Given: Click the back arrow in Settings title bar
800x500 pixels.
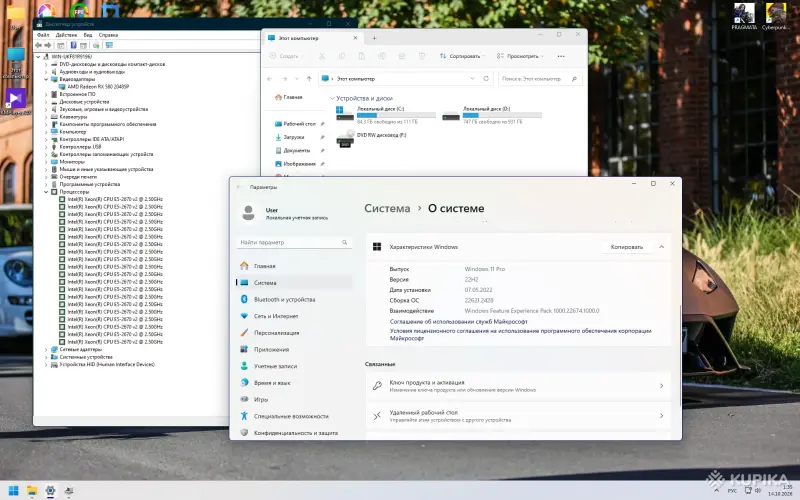Looking at the screenshot, I should pos(238,187).
